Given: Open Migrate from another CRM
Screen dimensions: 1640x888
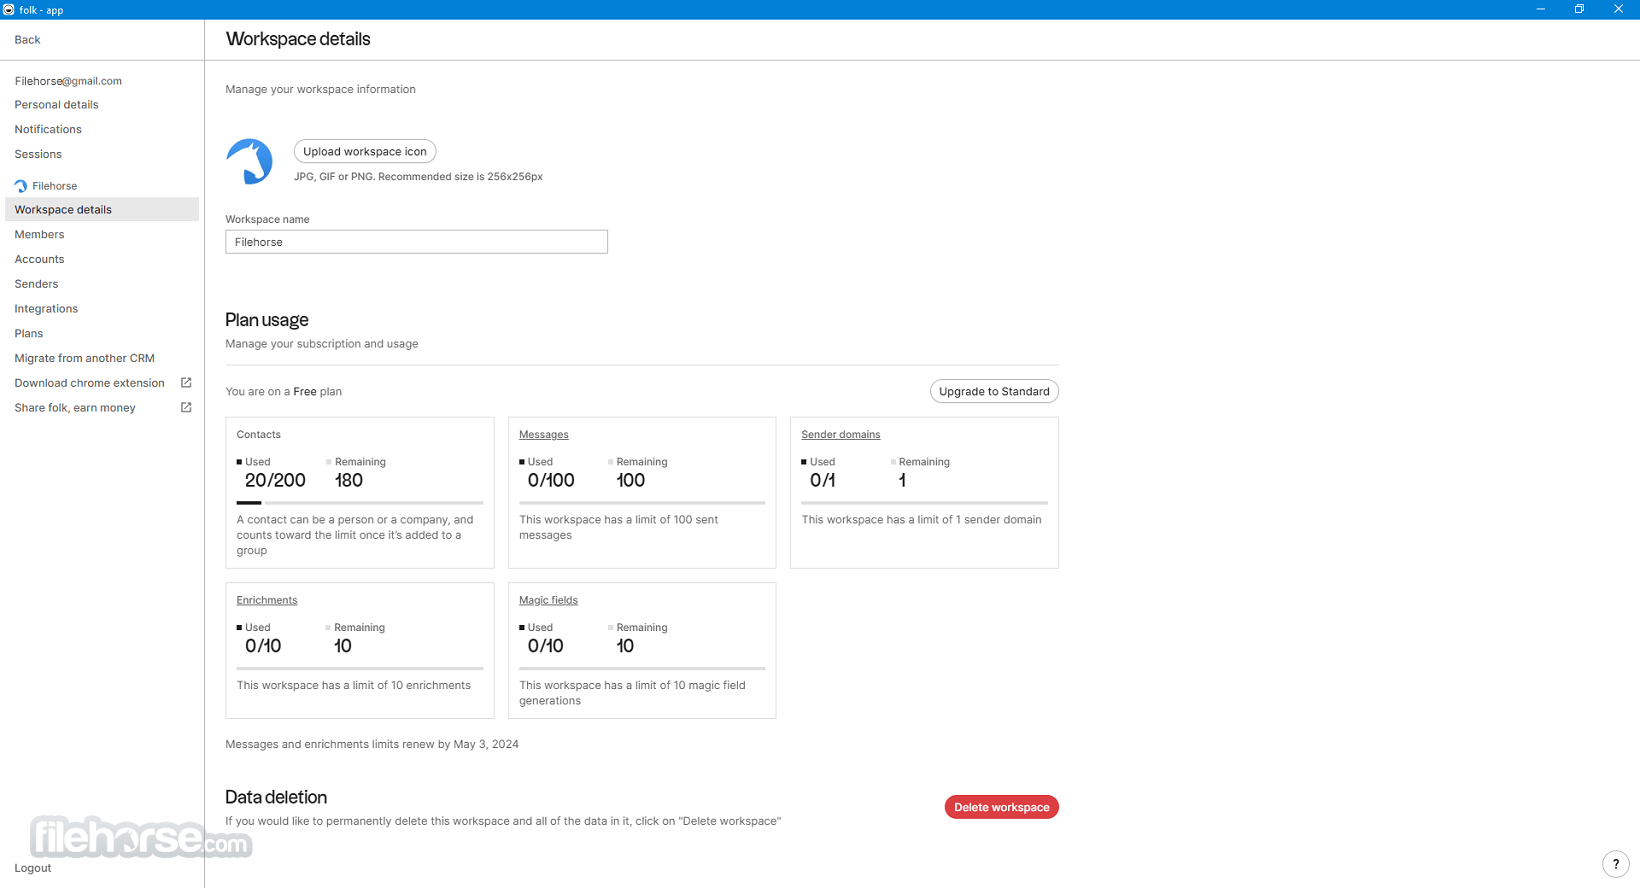Looking at the screenshot, I should 85,359.
